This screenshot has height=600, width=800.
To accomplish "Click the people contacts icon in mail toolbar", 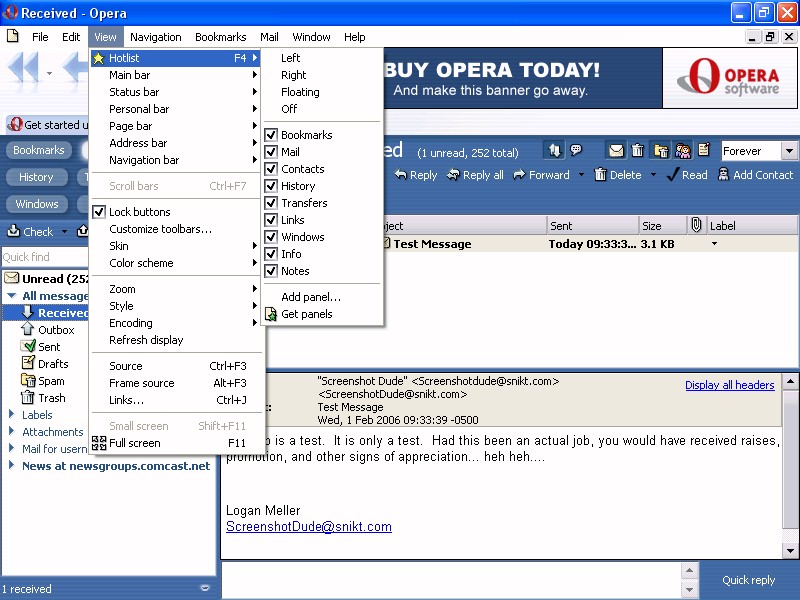I will 683,151.
